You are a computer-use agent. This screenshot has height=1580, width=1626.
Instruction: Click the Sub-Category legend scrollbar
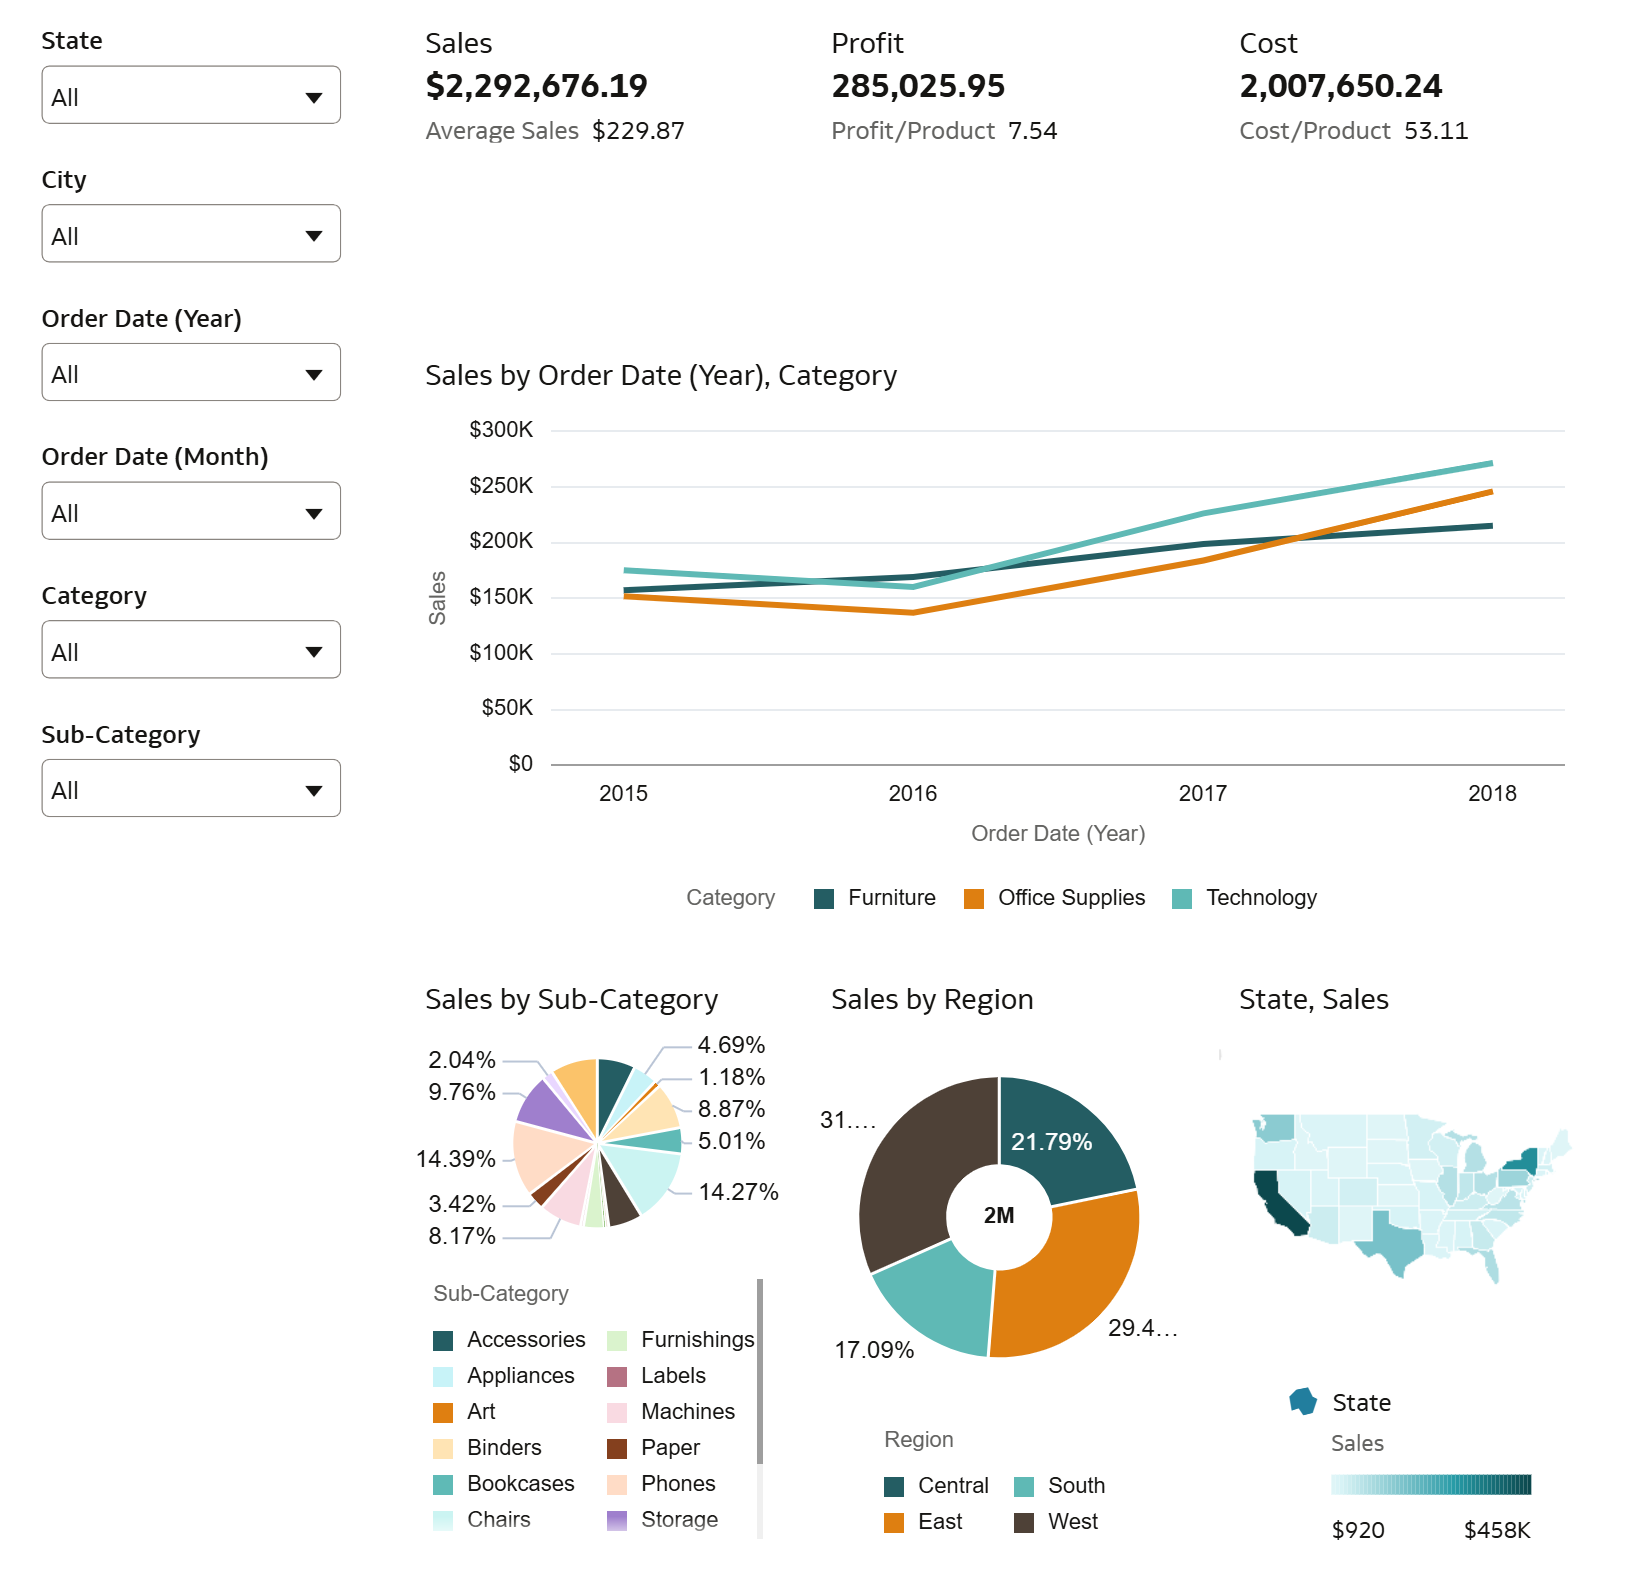click(x=760, y=1371)
